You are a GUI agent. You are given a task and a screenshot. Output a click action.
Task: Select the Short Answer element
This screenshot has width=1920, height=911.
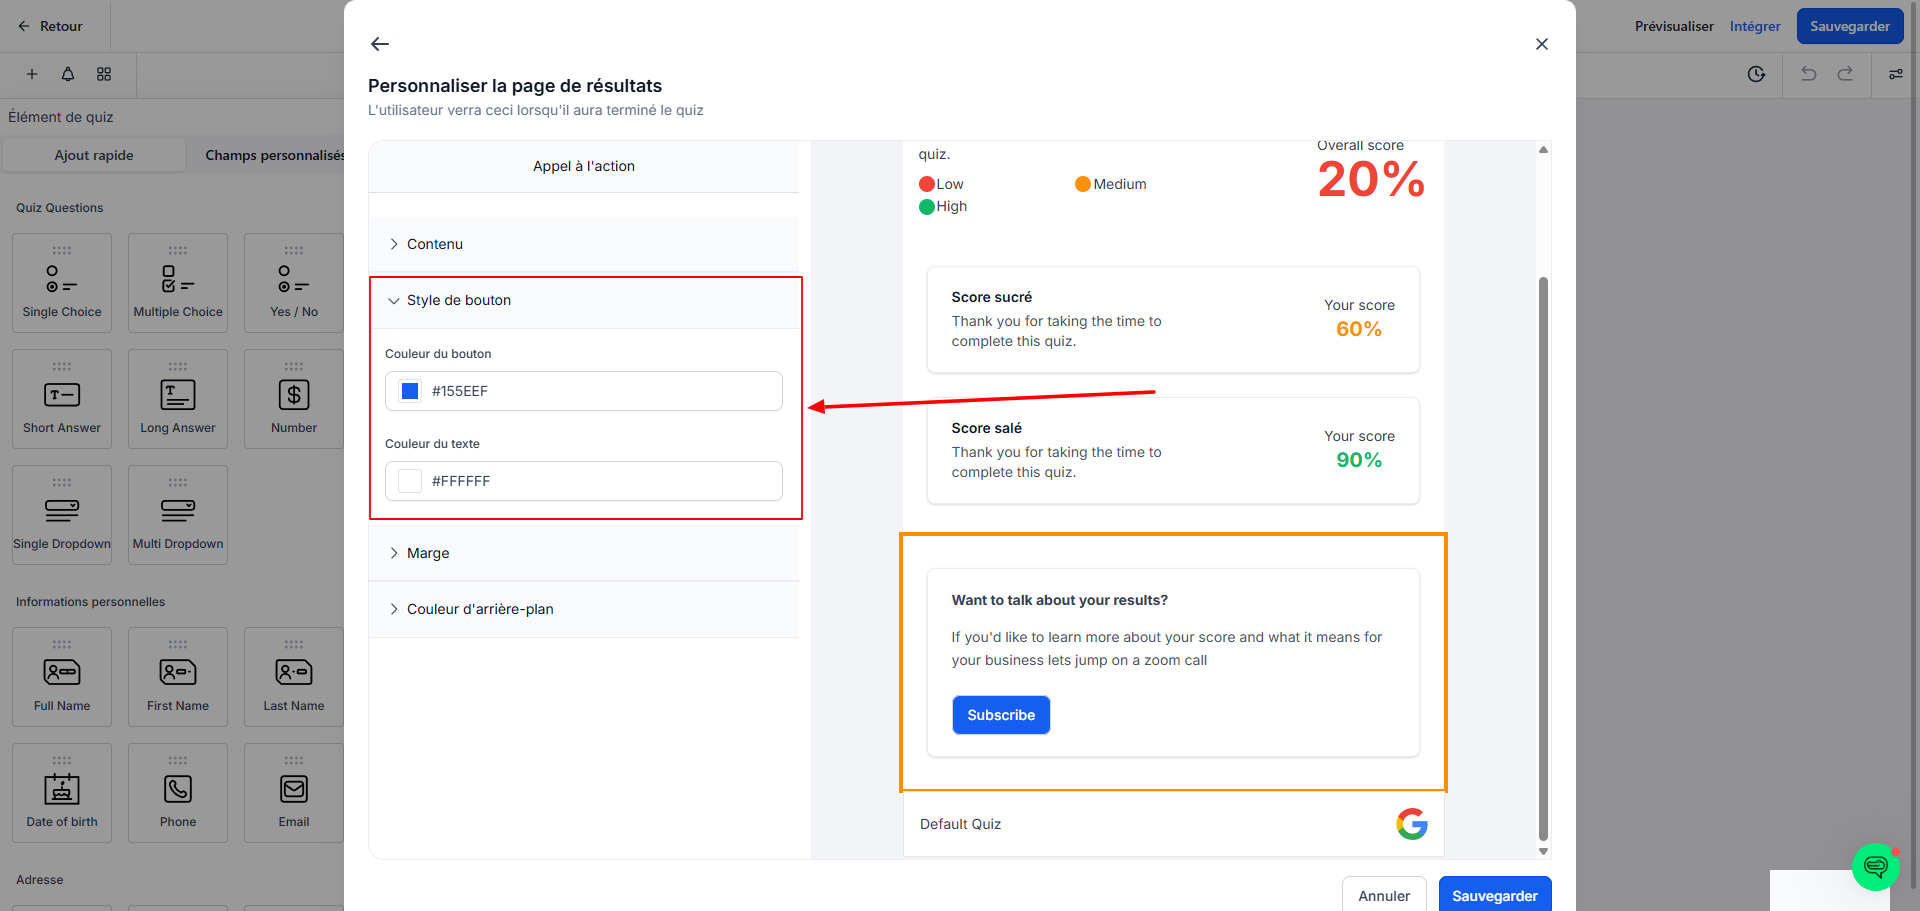[62, 399]
